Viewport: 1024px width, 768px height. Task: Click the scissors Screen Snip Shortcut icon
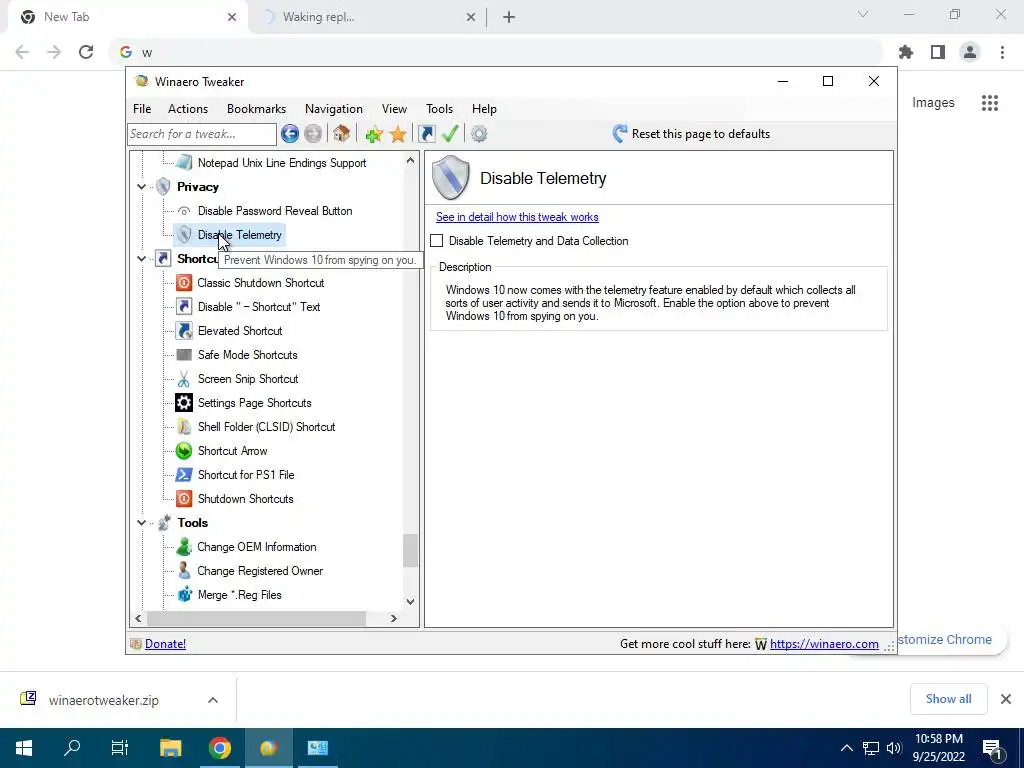tap(184, 379)
